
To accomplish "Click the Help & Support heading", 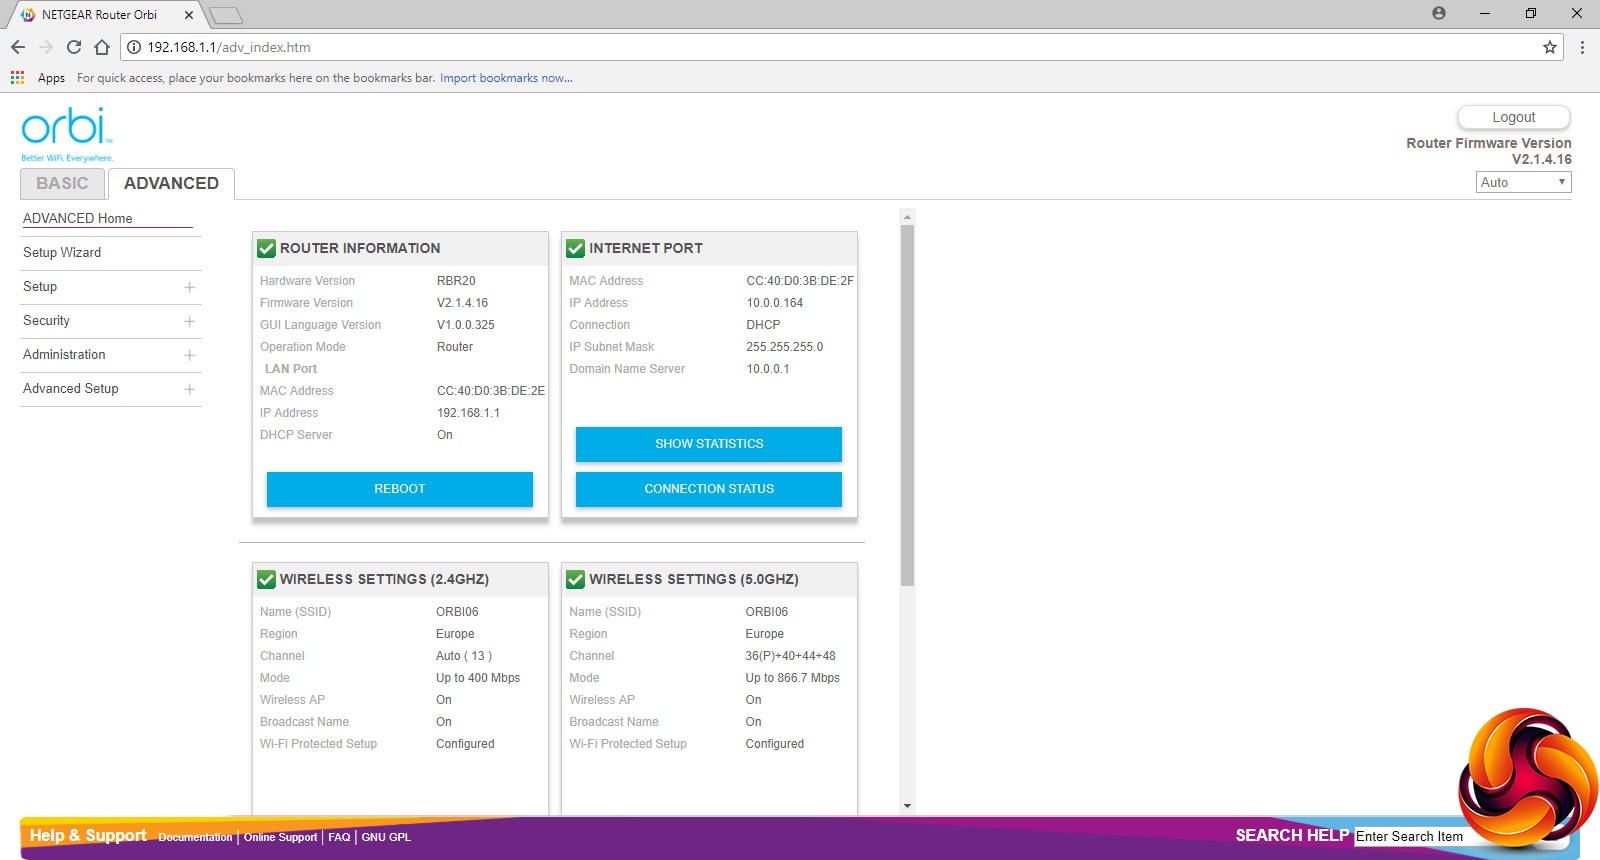I will 88,835.
